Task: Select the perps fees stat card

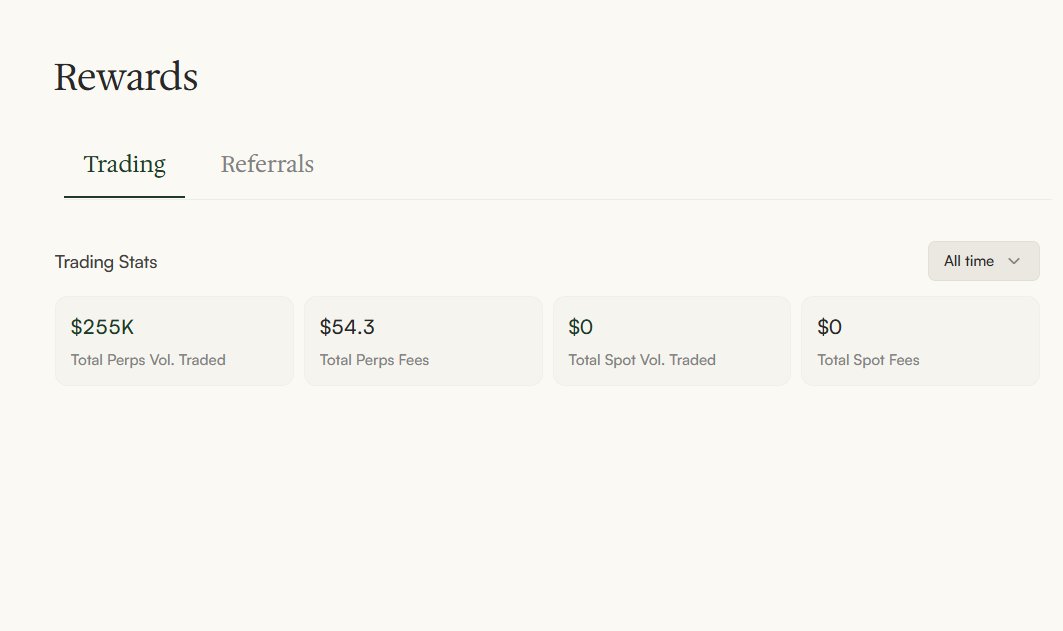Action: 423,341
